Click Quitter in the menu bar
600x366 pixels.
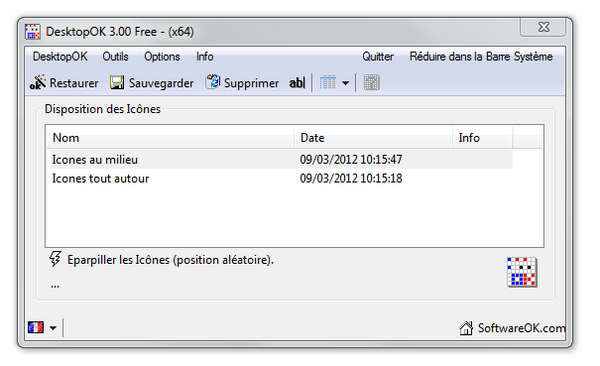pyautogui.click(x=378, y=57)
